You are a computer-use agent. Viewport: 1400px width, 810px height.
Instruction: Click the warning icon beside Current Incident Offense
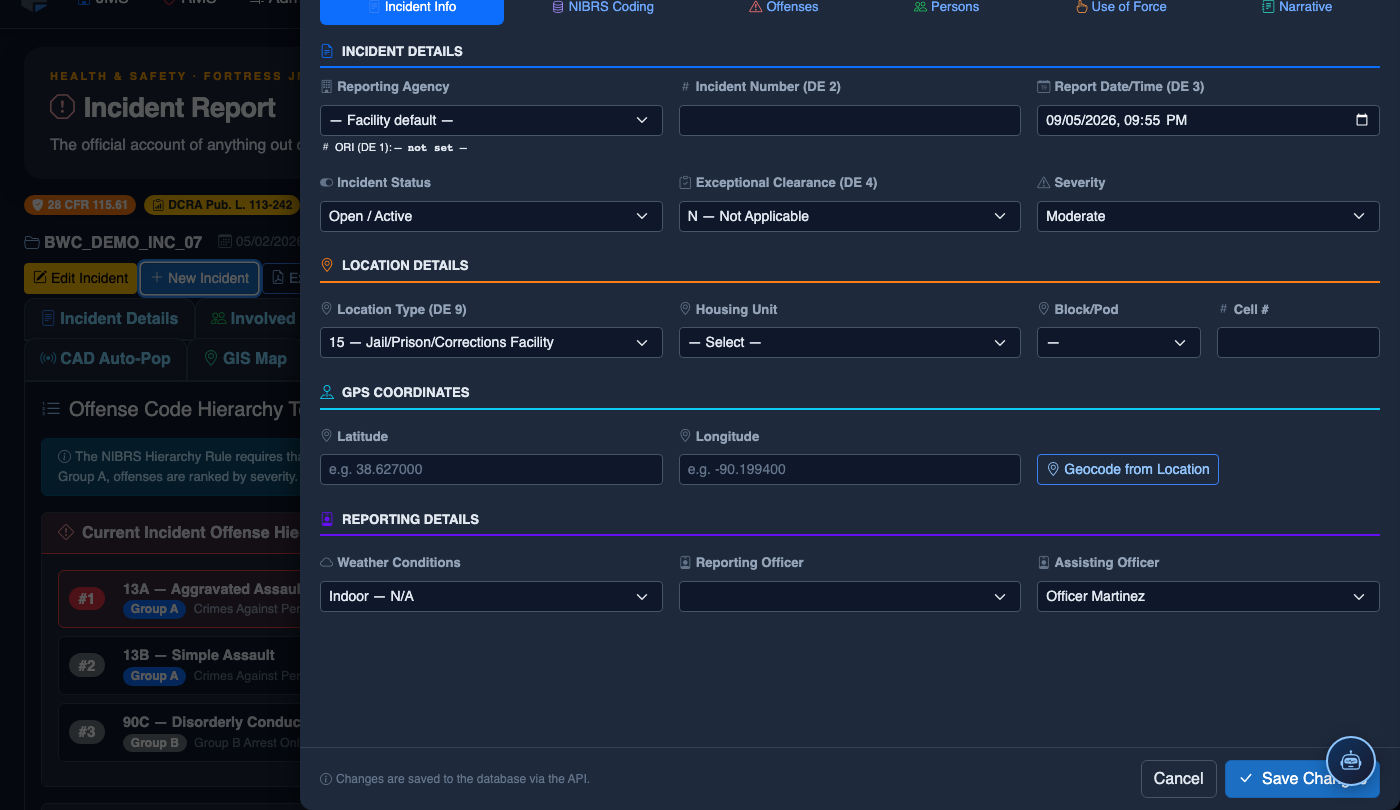pyautogui.click(x=66, y=532)
